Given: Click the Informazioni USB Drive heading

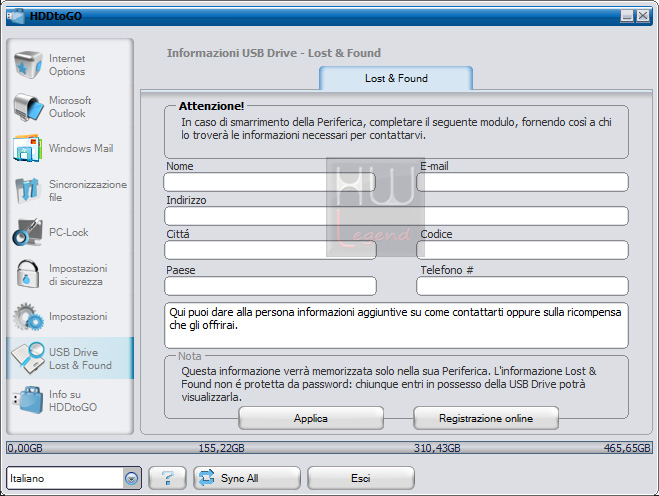Looking at the screenshot, I should tap(274, 53).
